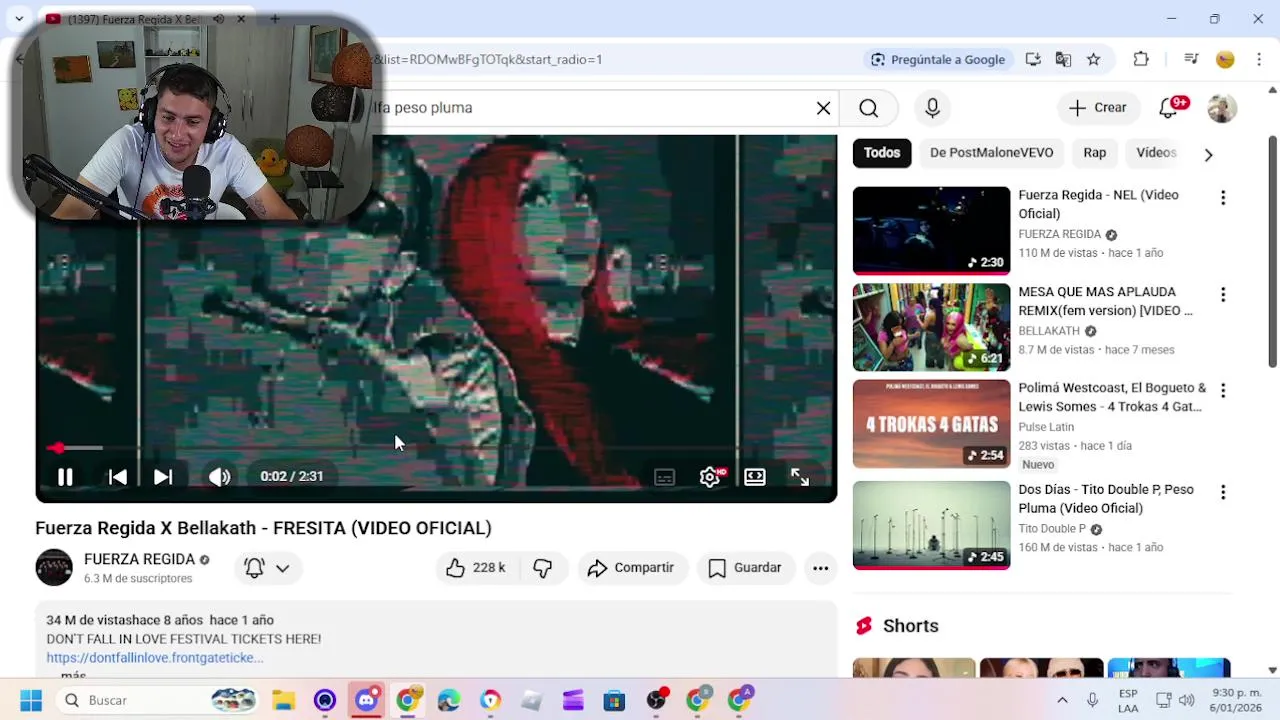Toggle subtitles in the video player
Viewport: 1280px width, 720px height.
(x=665, y=477)
